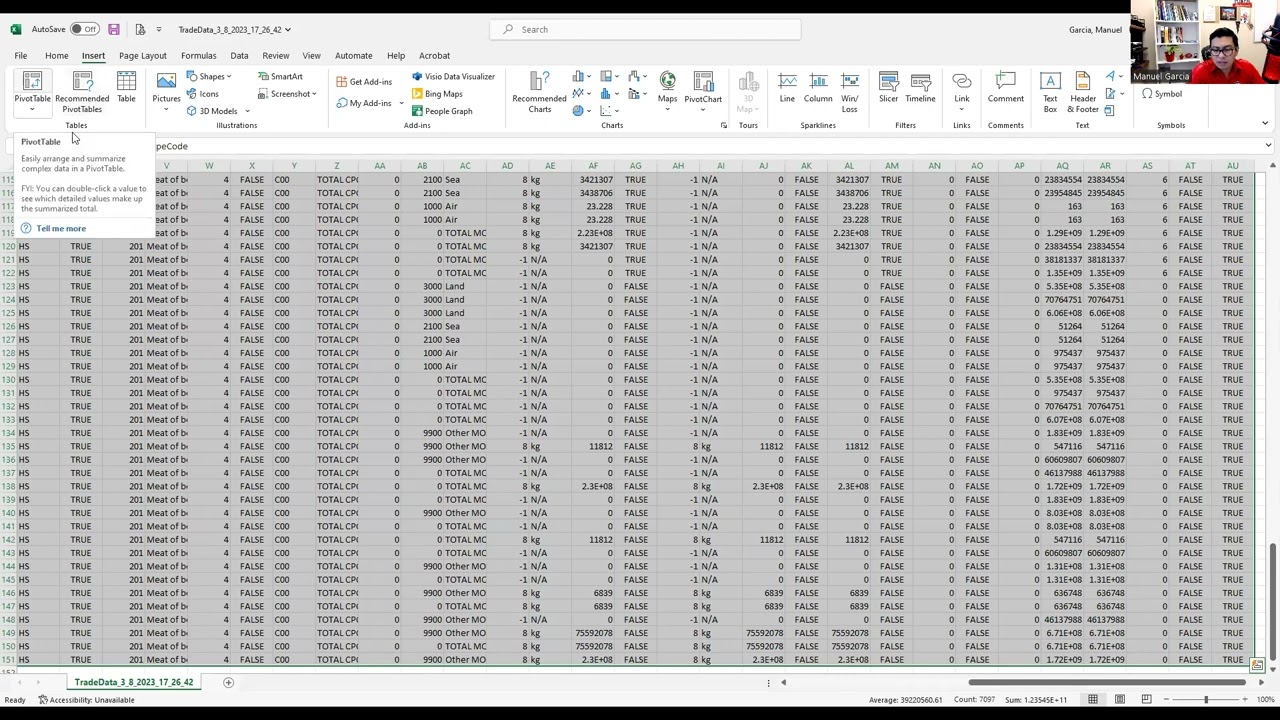Open Recommended PivotTables
Viewport: 1280px width, 720px height.
click(82, 90)
